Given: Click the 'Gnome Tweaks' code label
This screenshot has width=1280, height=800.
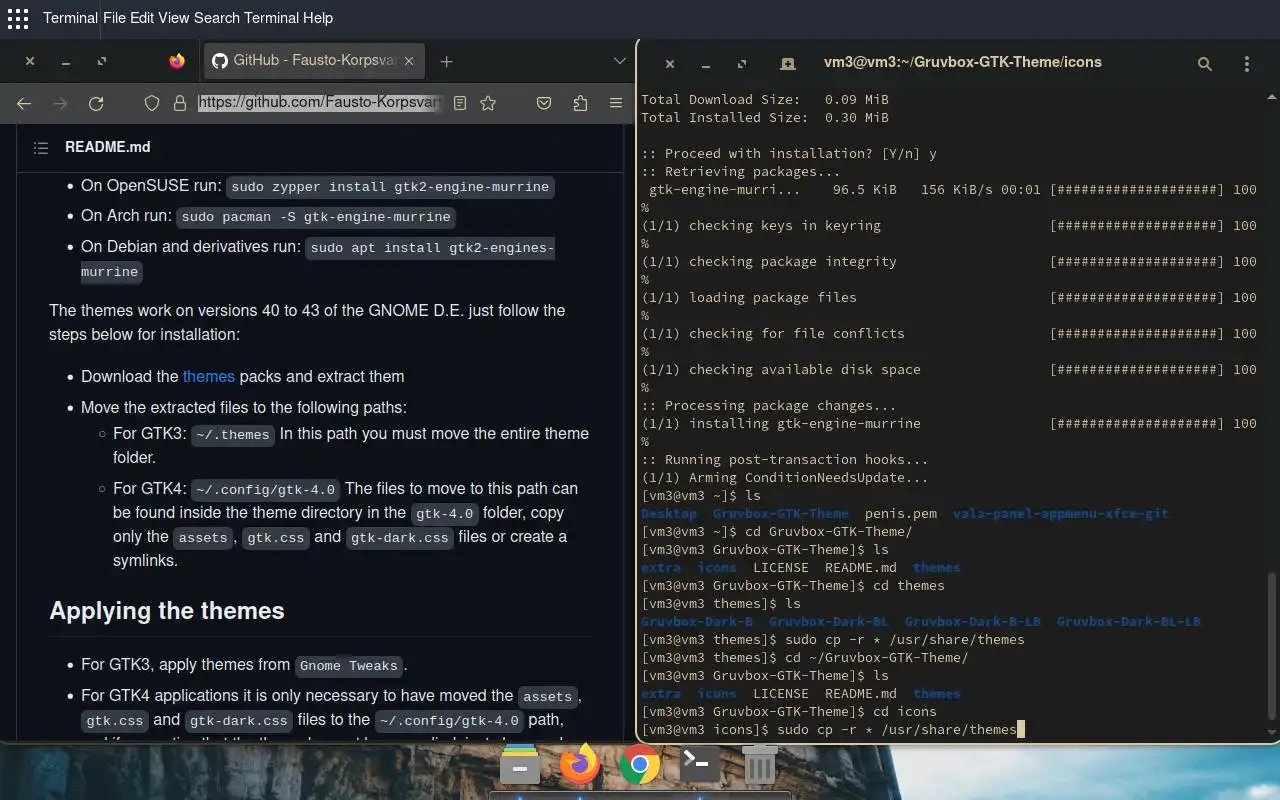Looking at the screenshot, I should 349,666.
